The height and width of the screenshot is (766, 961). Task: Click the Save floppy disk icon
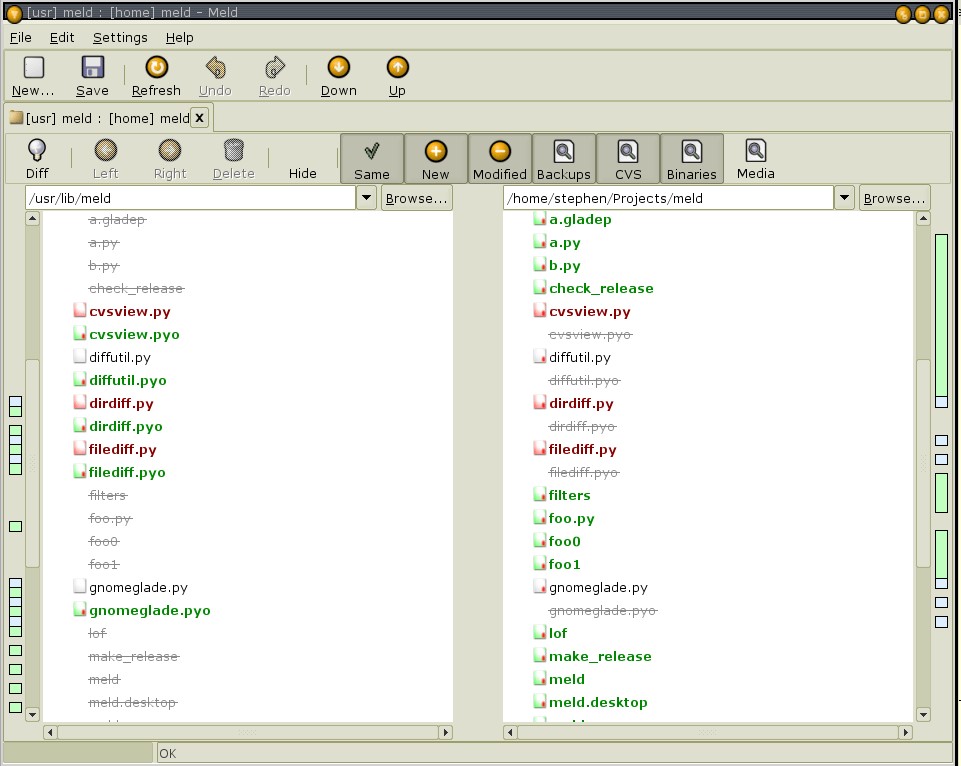click(x=92, y=68)
